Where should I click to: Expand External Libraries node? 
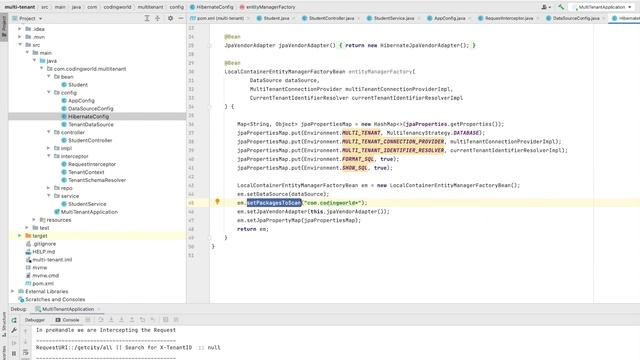tap(12, 291)
